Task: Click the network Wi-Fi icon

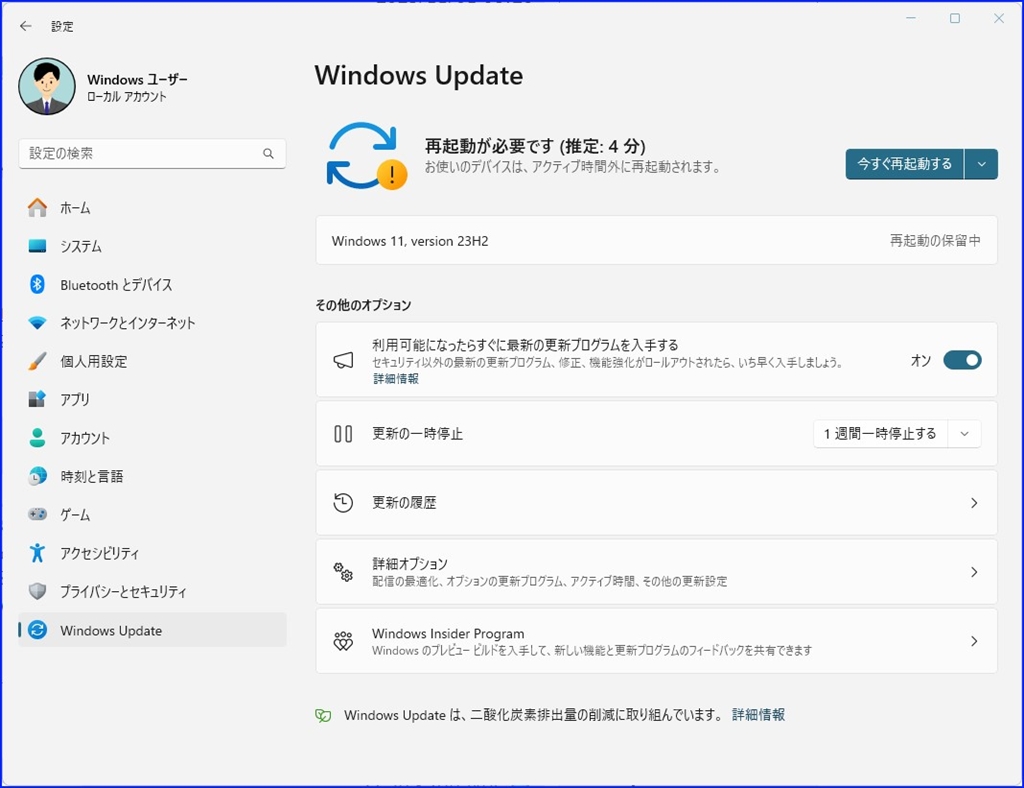Action: 37,323
